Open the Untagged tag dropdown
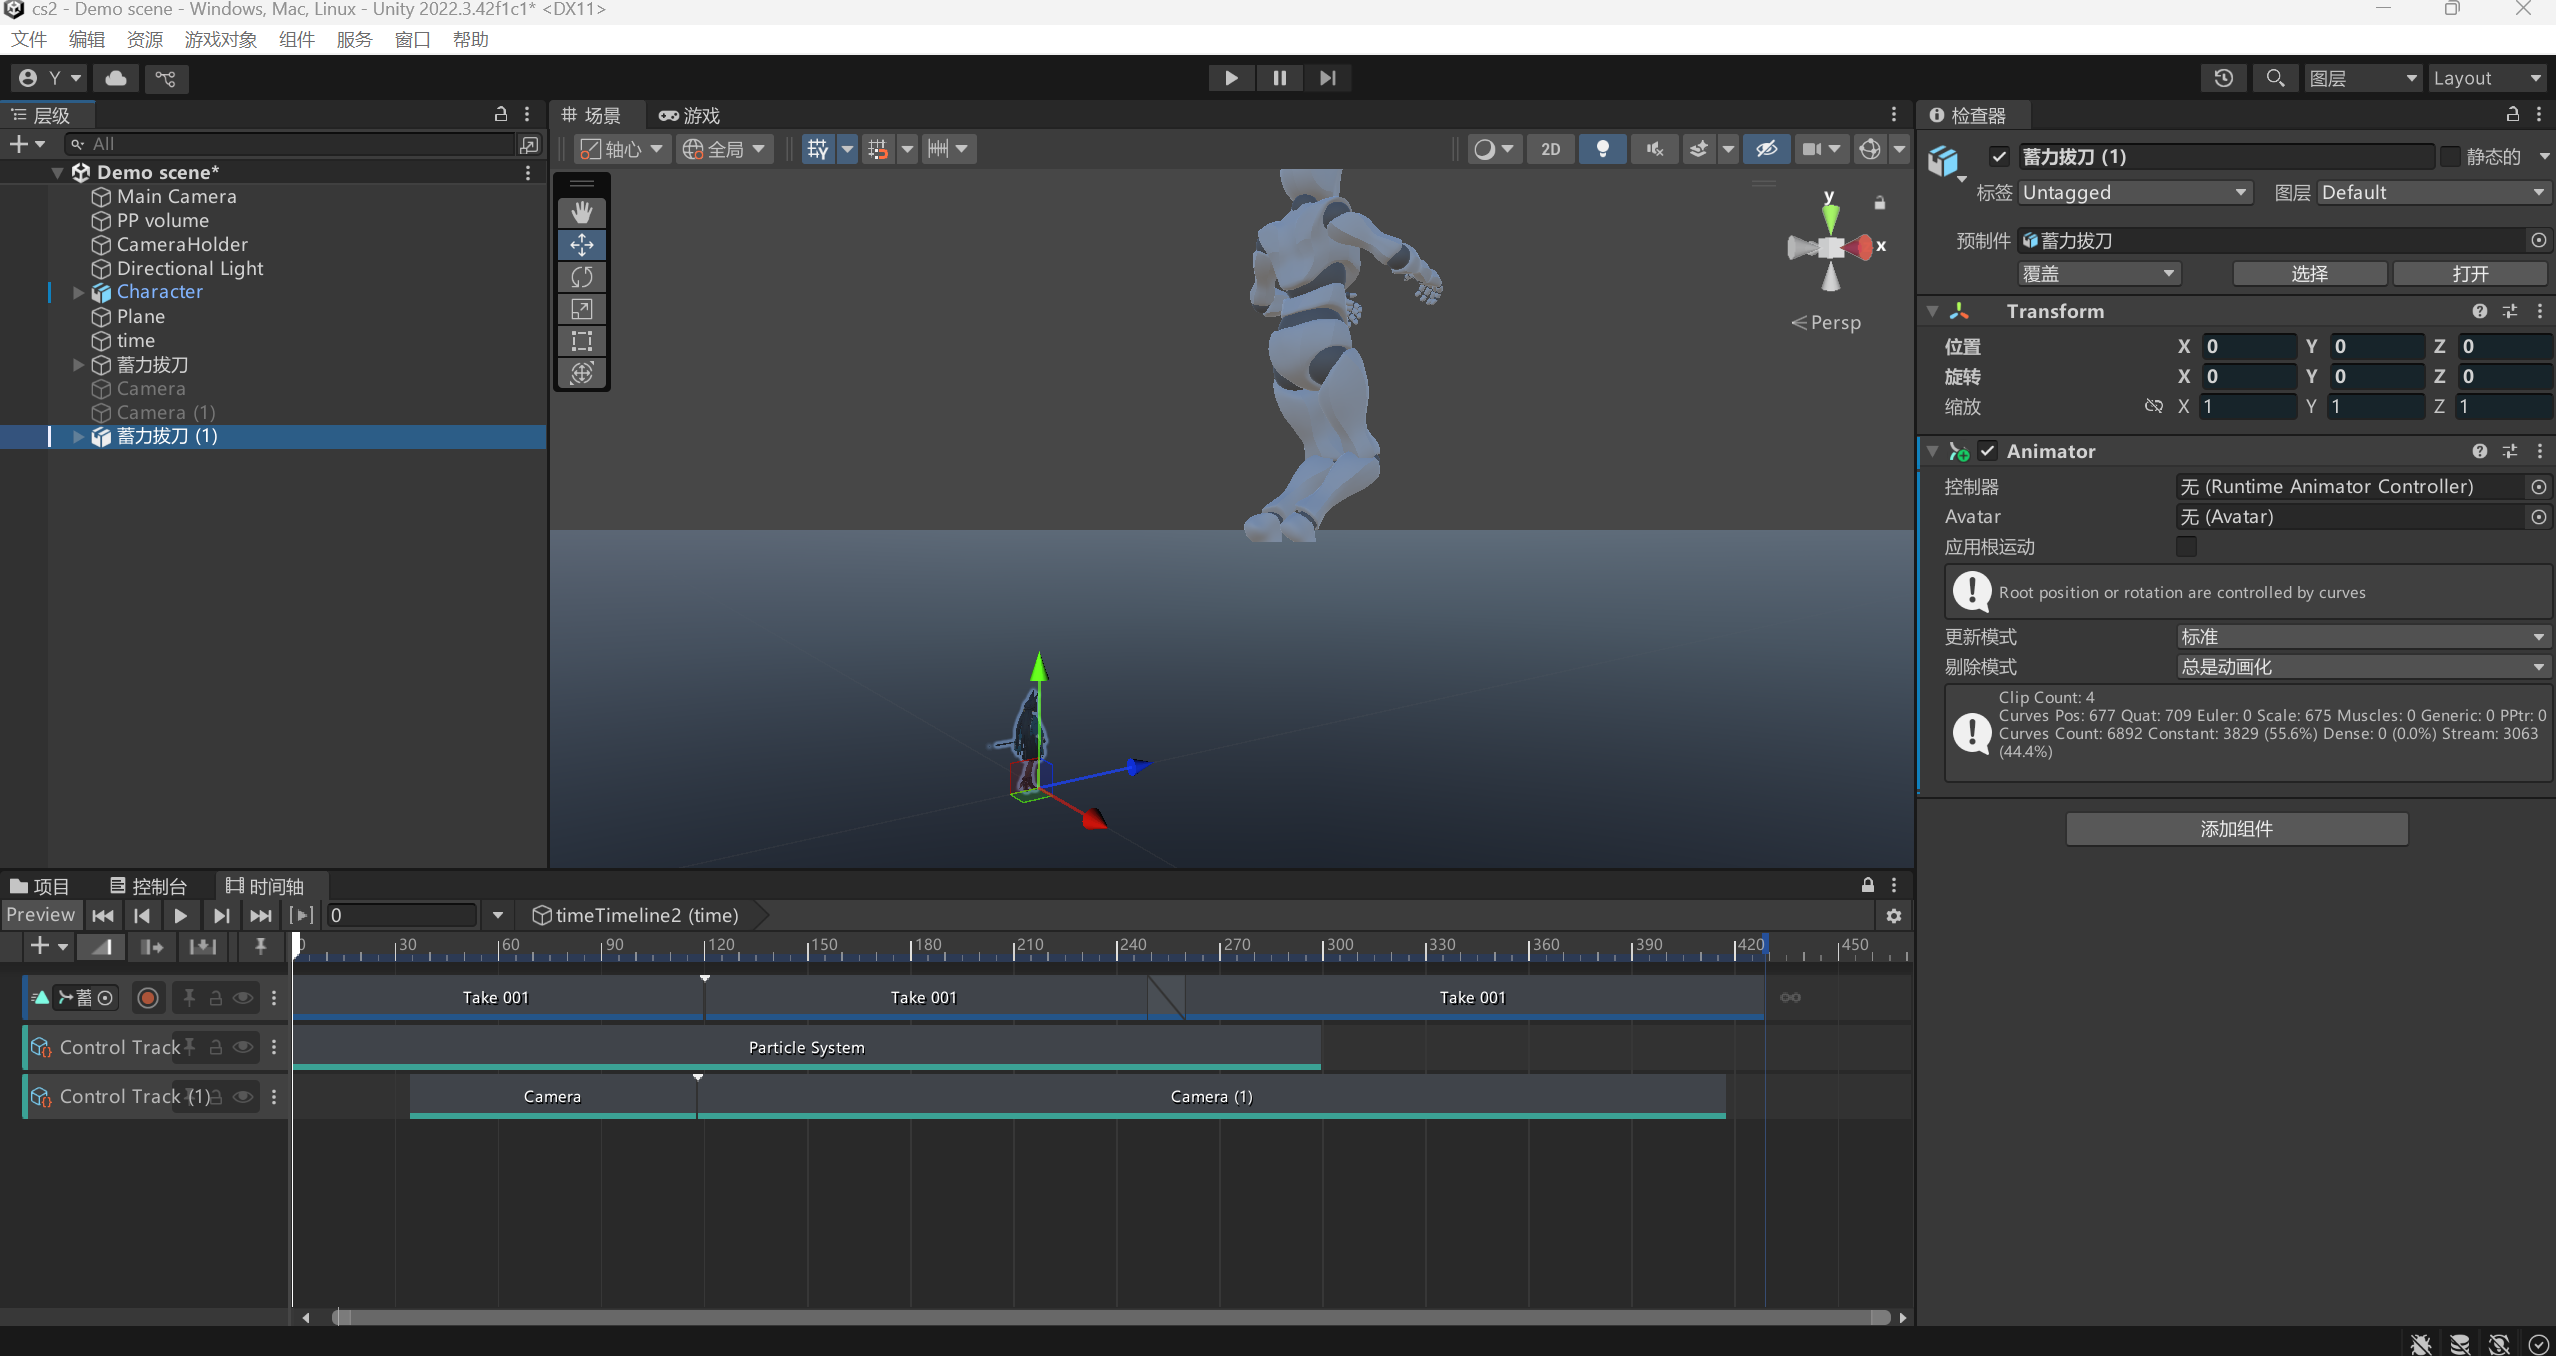The height and width of the screenshot is (1356, 2556). point(2134,192)
